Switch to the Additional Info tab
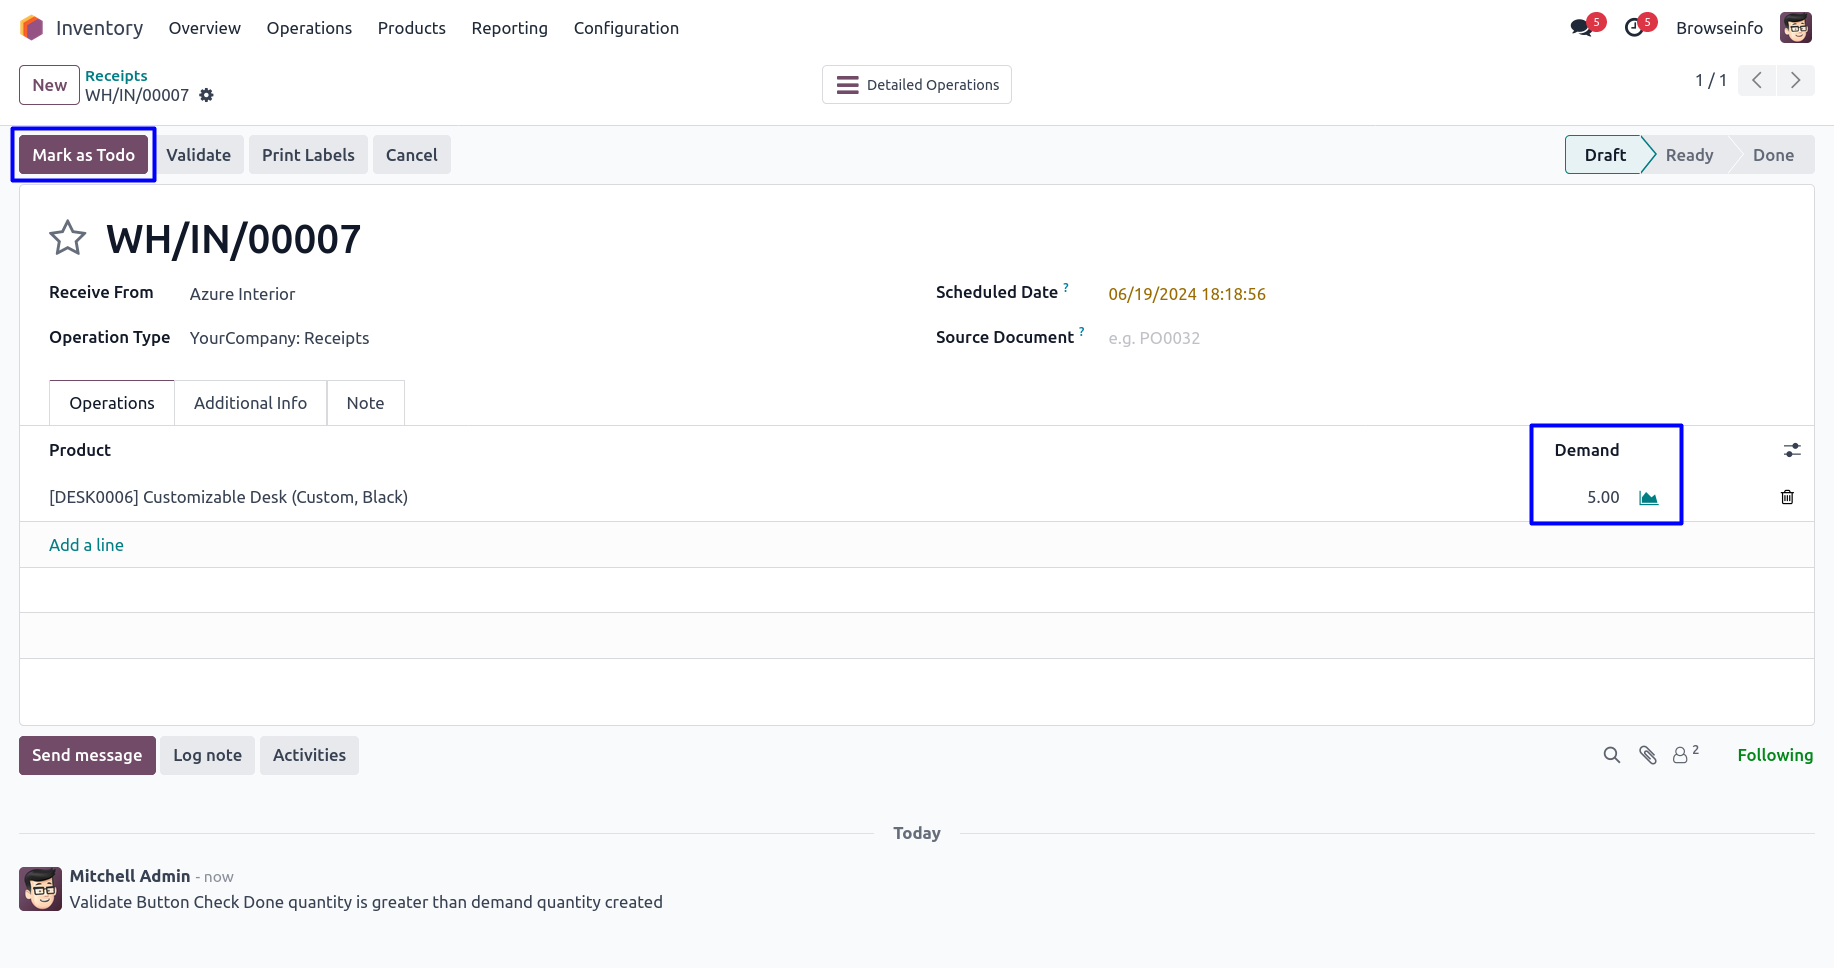This screenshot has height=968, width=1834. [250, 403]
